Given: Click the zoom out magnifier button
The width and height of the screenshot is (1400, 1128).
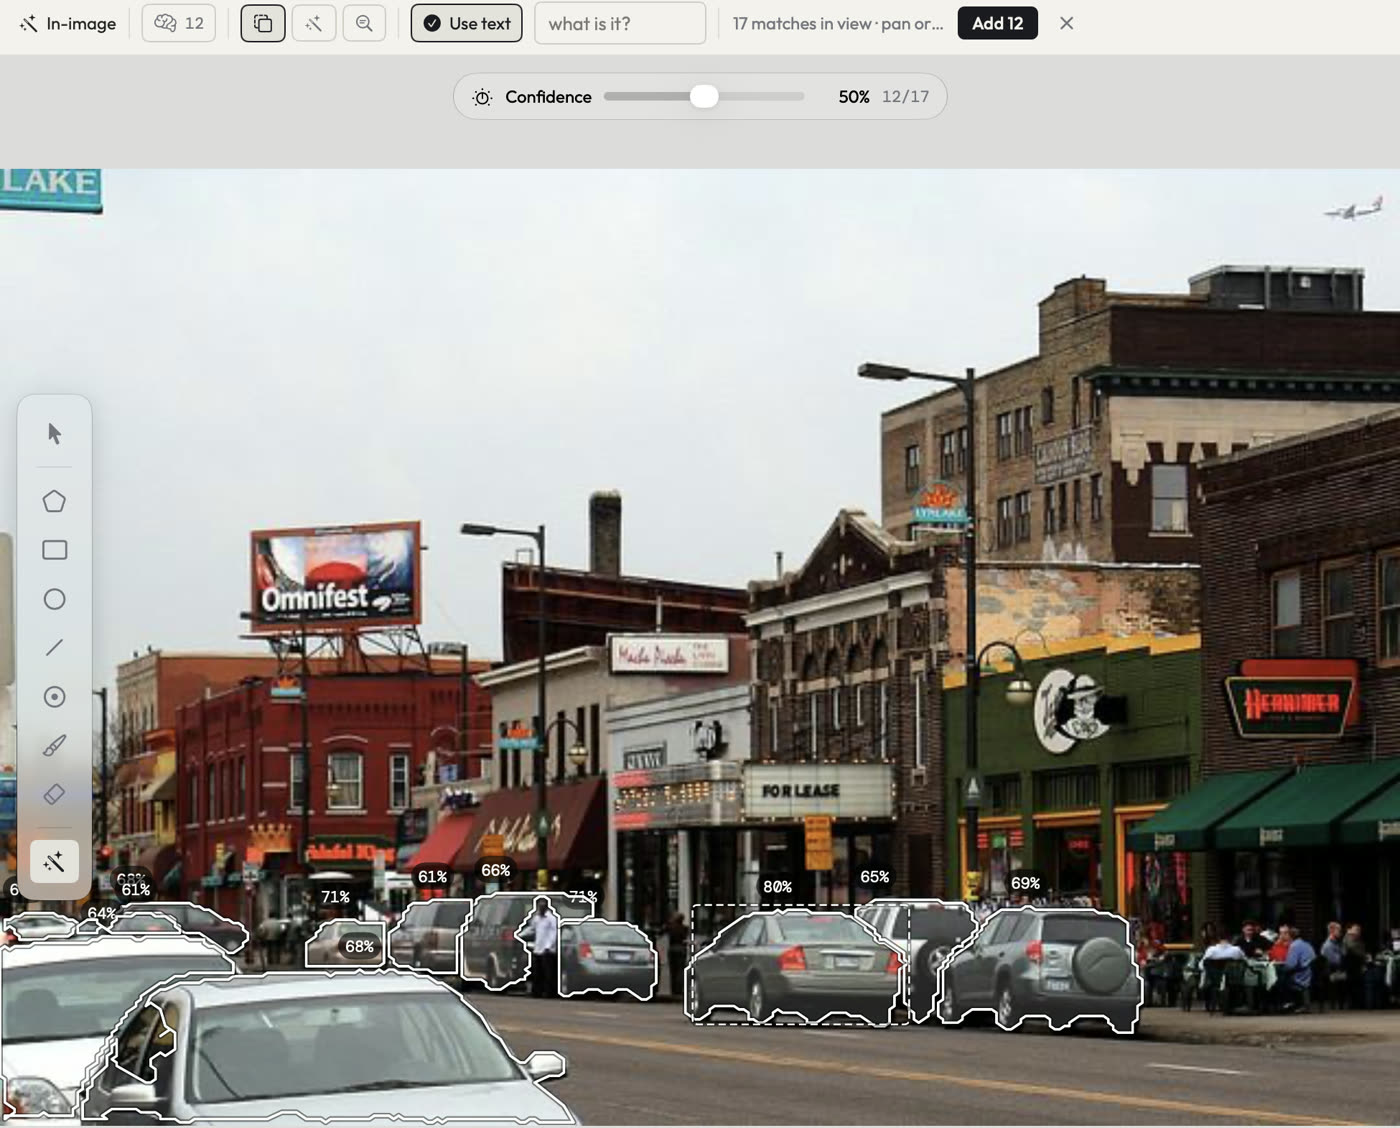Looking at the screenshot, I should pos(364,23).
